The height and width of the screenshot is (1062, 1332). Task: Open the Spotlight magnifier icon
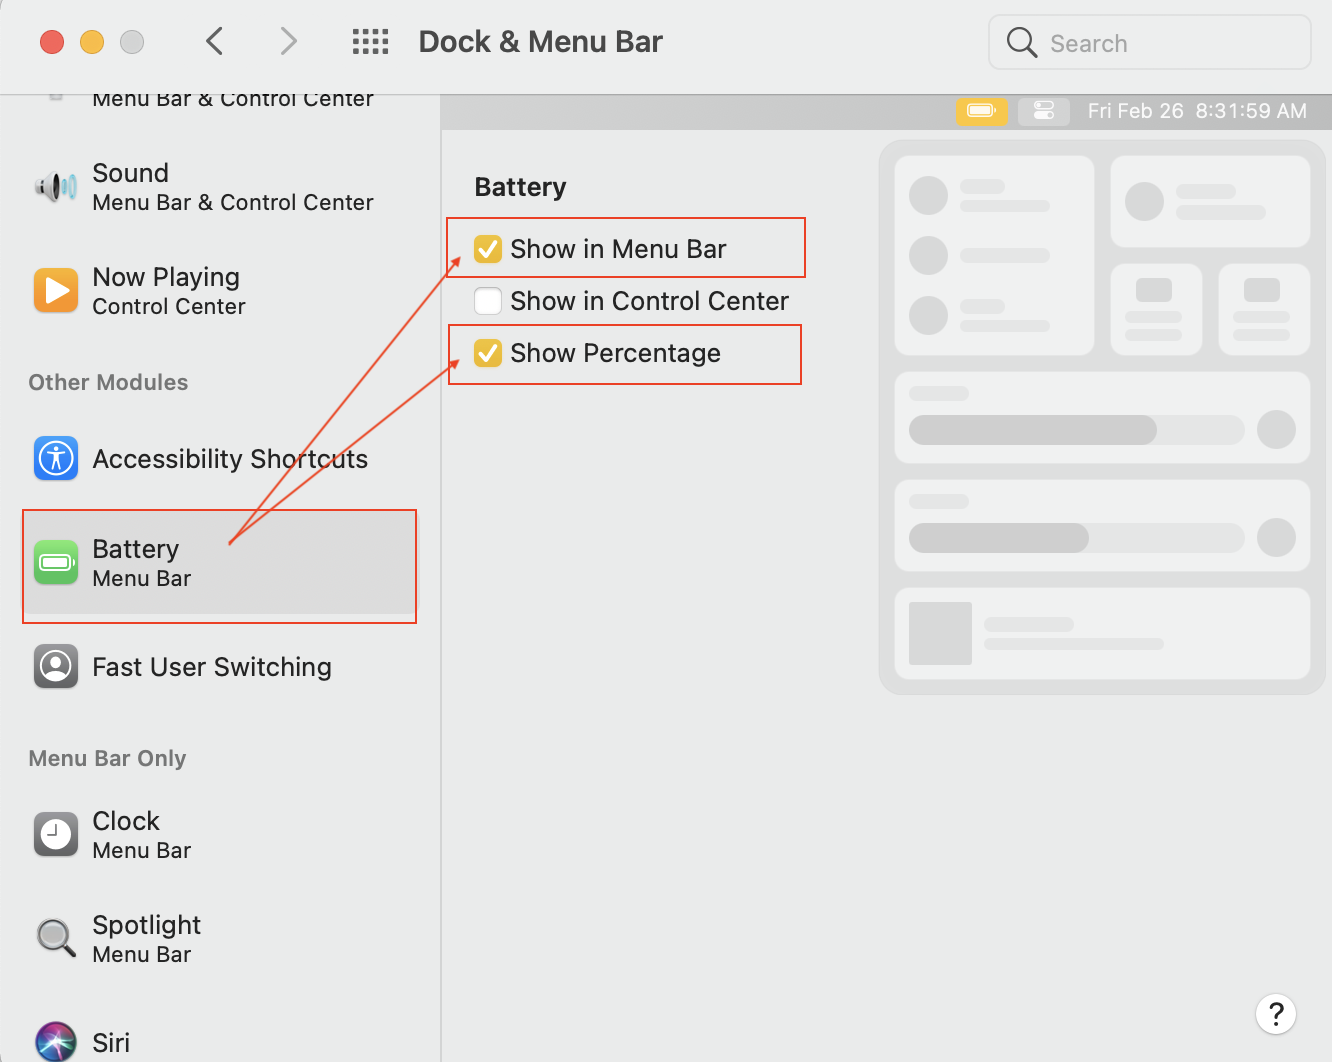tap(56, 938)
